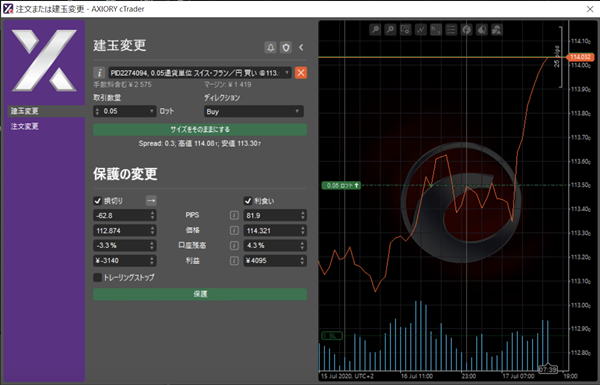The height and width of the screenshot is (385, 600).
Task: Open the position selector dropdown PID2274094
Action: coord(200,73)
